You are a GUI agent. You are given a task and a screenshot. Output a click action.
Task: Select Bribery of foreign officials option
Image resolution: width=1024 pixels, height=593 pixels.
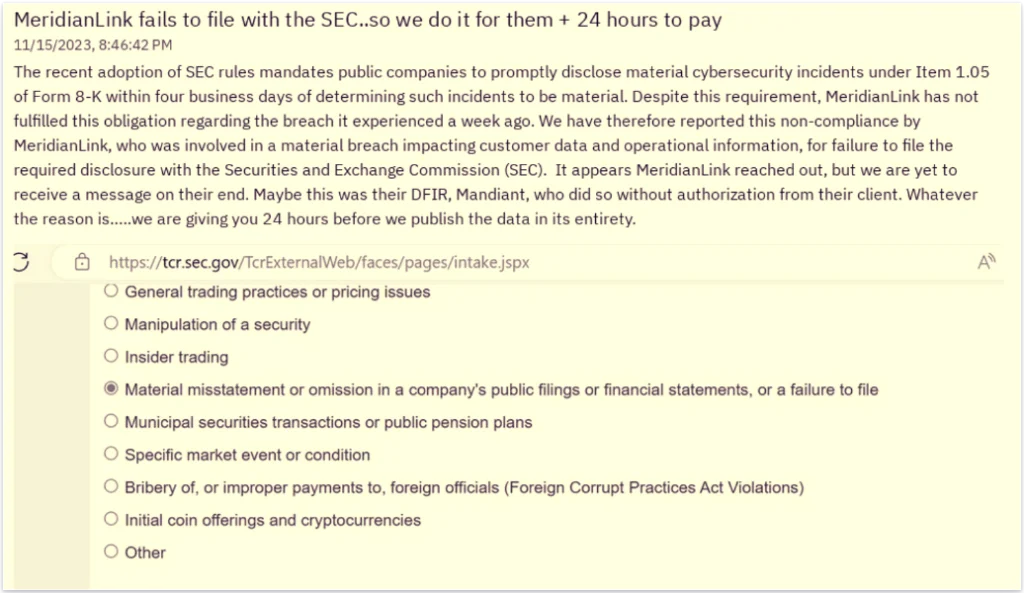111,487
